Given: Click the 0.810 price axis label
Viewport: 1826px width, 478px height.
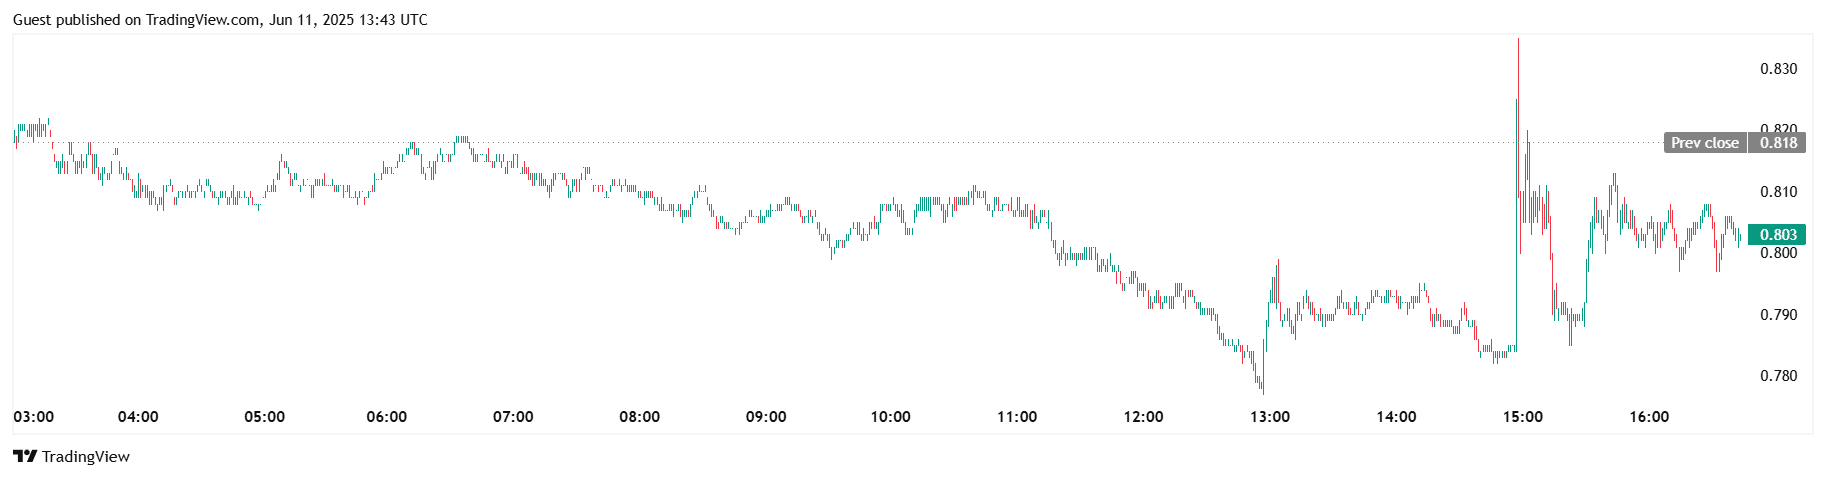Looking at the screenshot, I should [1778, 192].
